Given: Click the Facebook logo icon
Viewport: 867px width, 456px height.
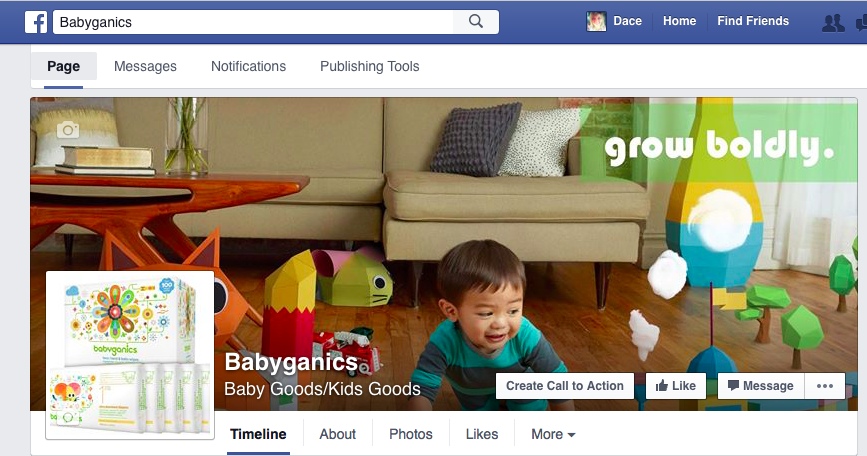Looking at the screenshot, I should [x=36, y=22].
